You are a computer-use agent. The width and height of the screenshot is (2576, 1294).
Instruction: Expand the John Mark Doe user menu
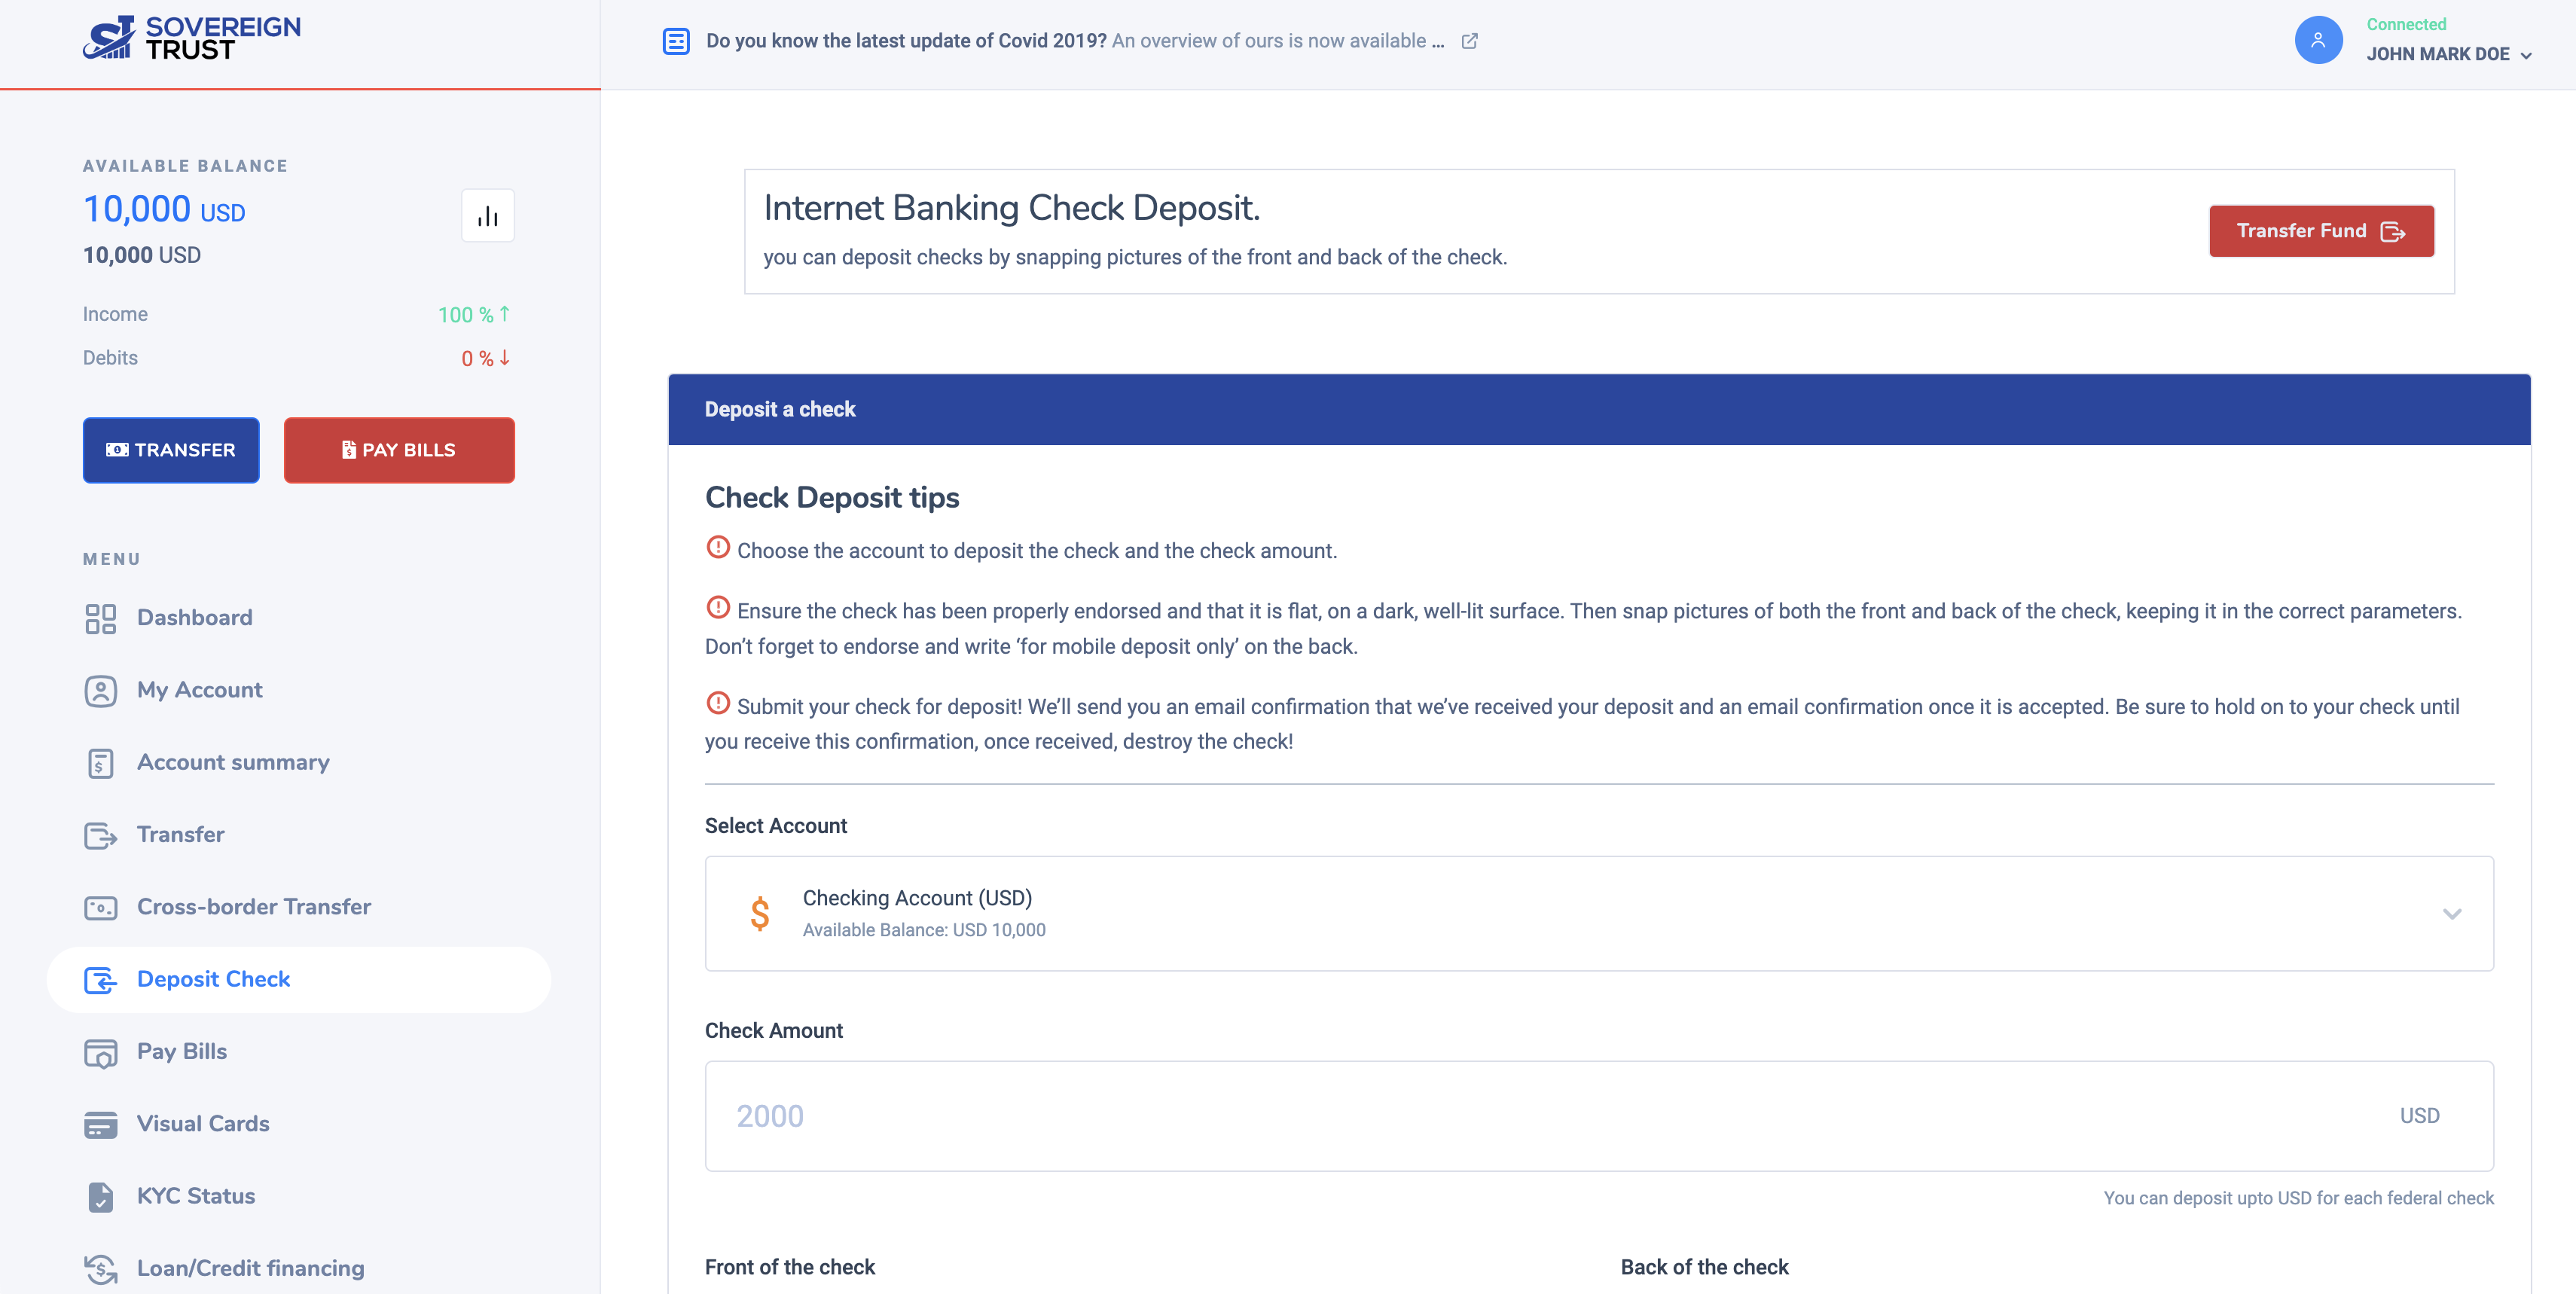(2448, 54)
